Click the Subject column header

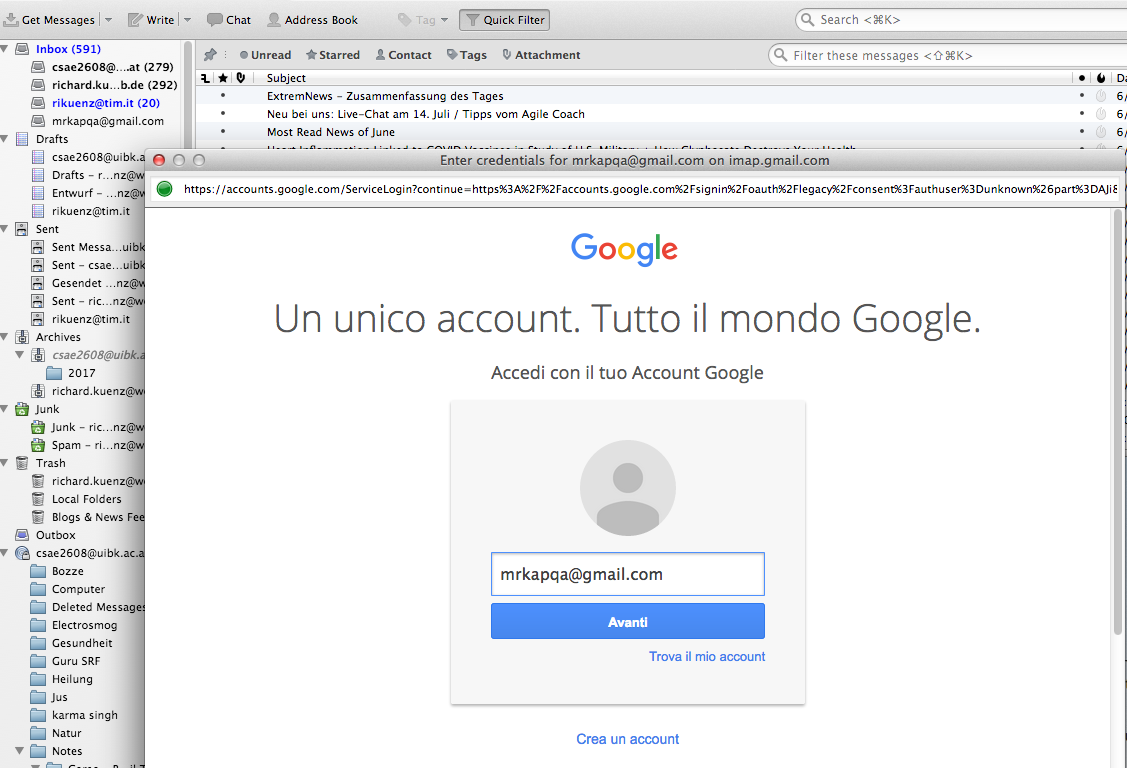286,78
